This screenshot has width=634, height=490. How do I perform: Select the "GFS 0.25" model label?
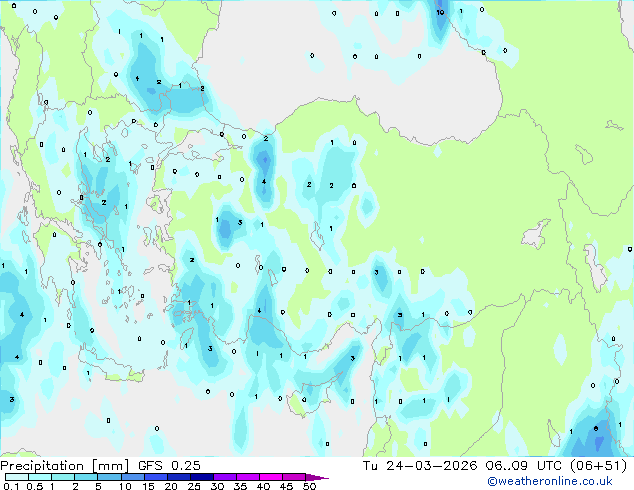(169, 466)
